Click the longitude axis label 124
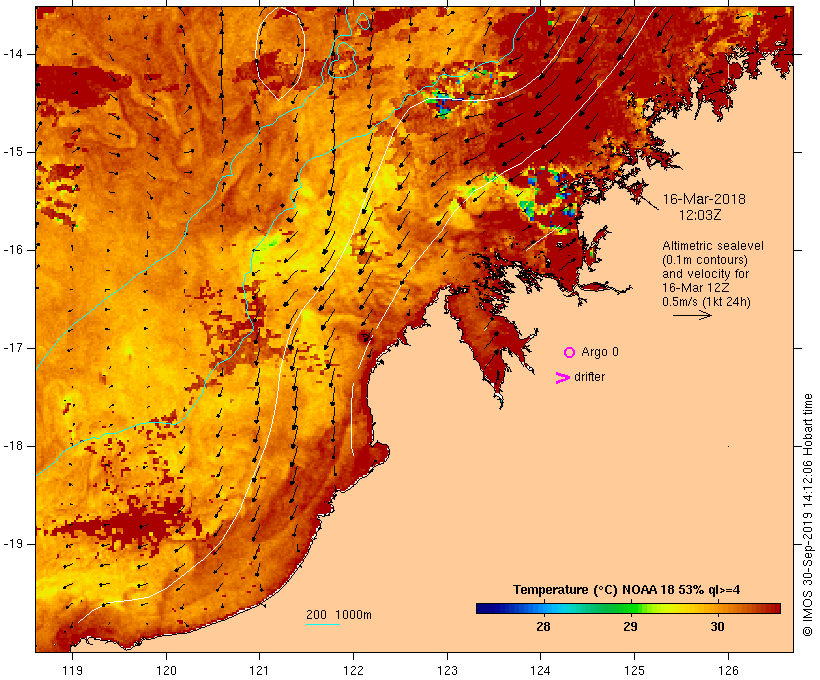 pyautogui.click(x=540, y=670)
